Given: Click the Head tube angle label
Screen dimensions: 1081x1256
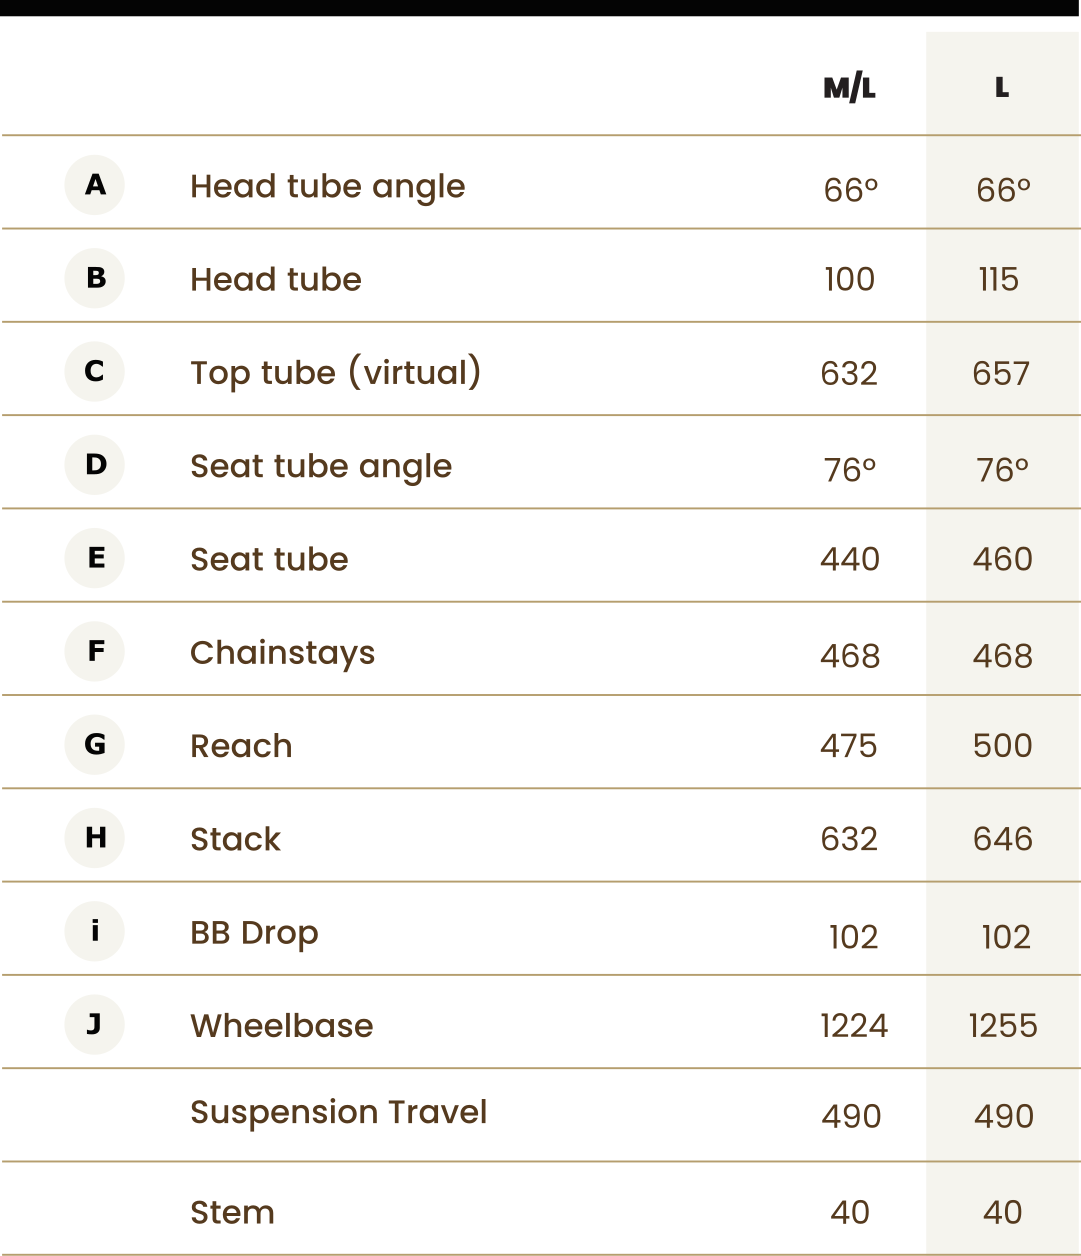Looking at the screenshot, I should 328,187.
